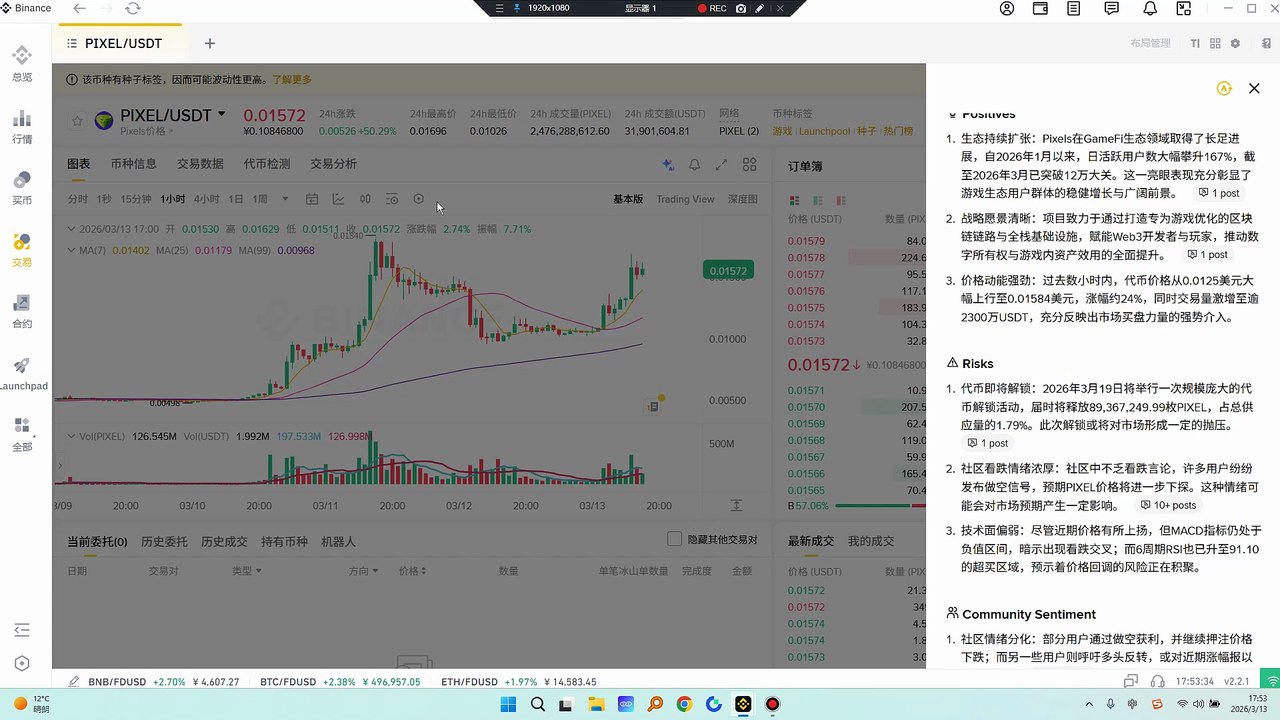The image size is (1280, 720).
Task: Open the 买币 buy crypto sidebar icon
Action: pos(22,187)
